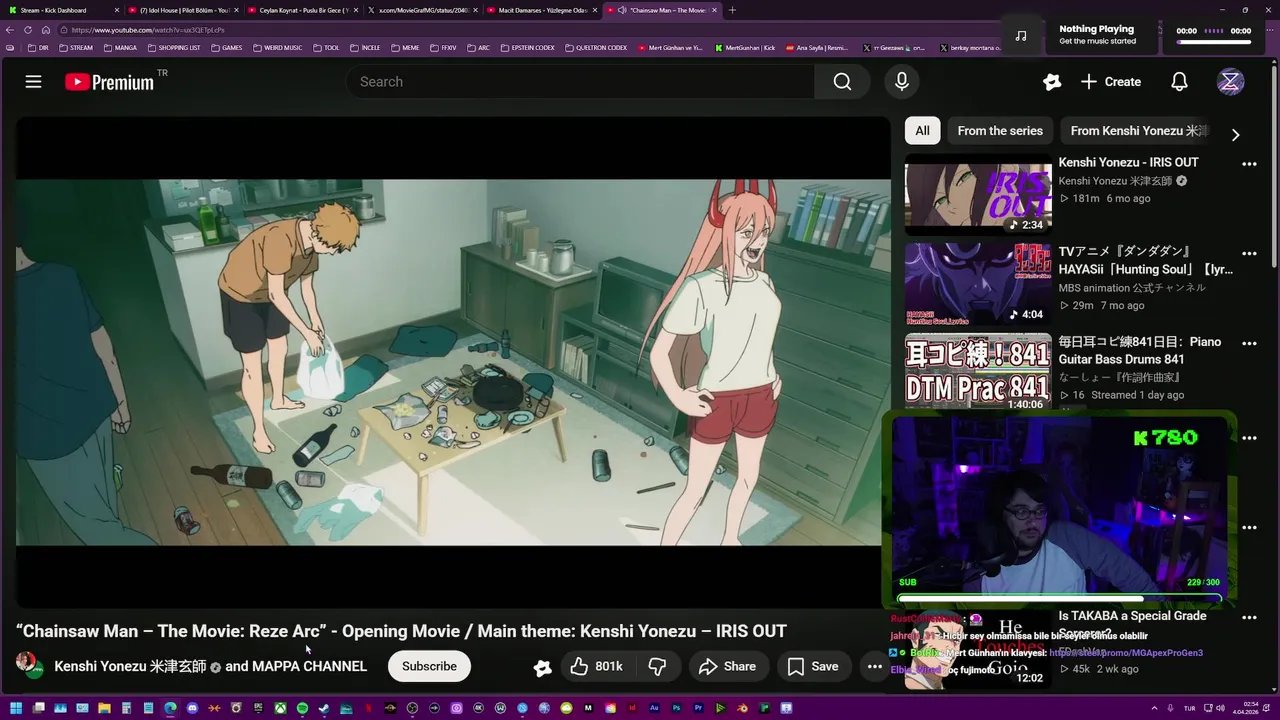Viewport: 1280px width, 720px height.
Task: Open the WEIRD MUSIC bookmarks folder
Action: [x=278, y=48]
